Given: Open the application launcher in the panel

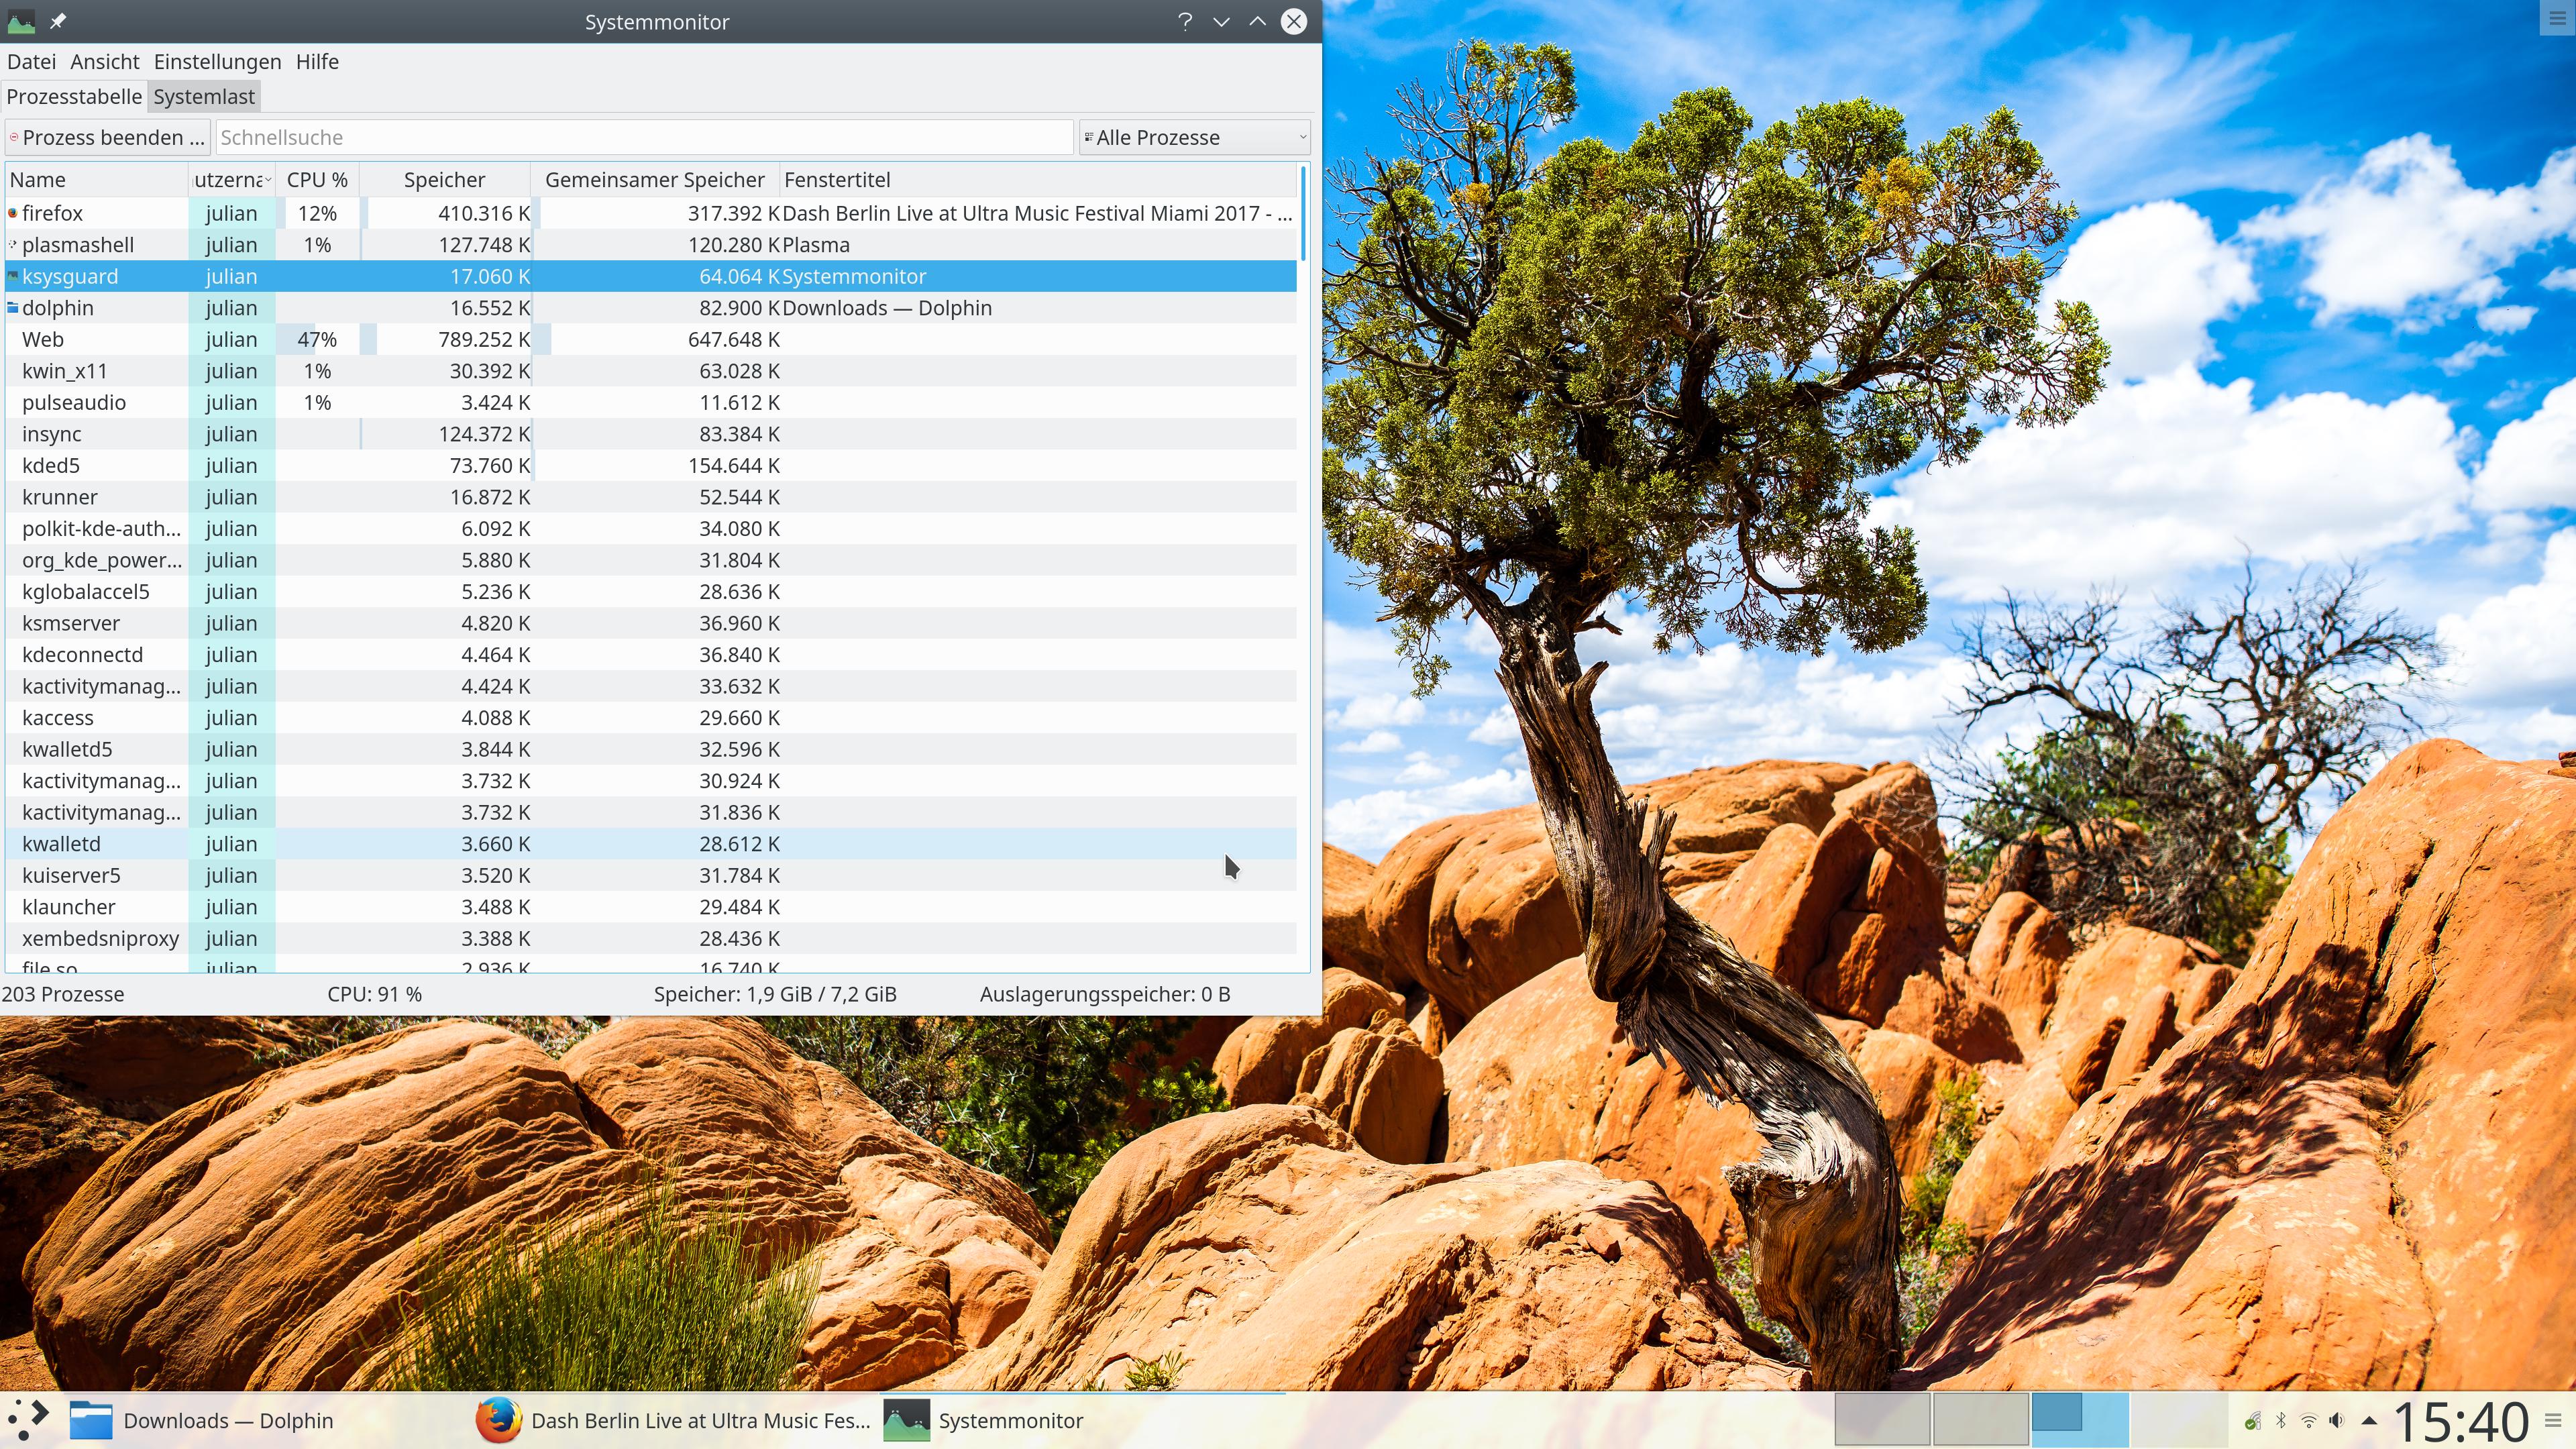Looking at the screenshot, I should pyautogui.click(x=28, y=1419).
